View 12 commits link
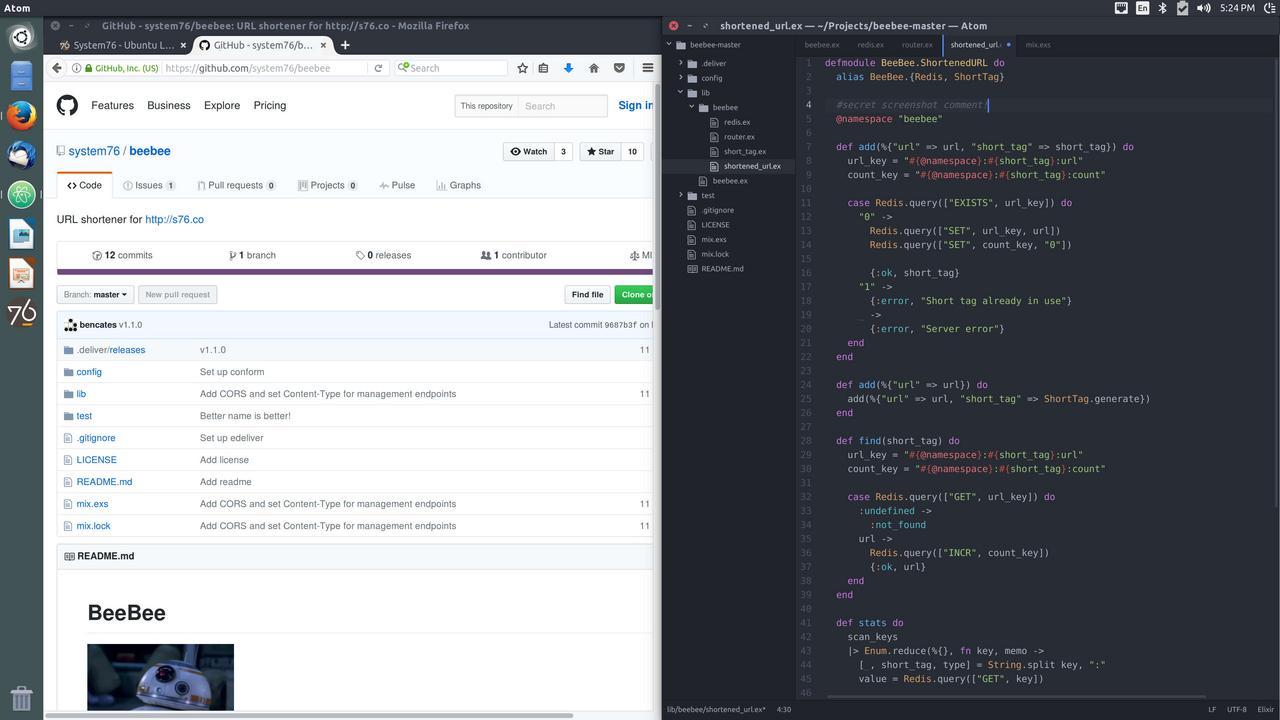The width and height of the screenshot is (1280, 720). click(x=122, y=255)
